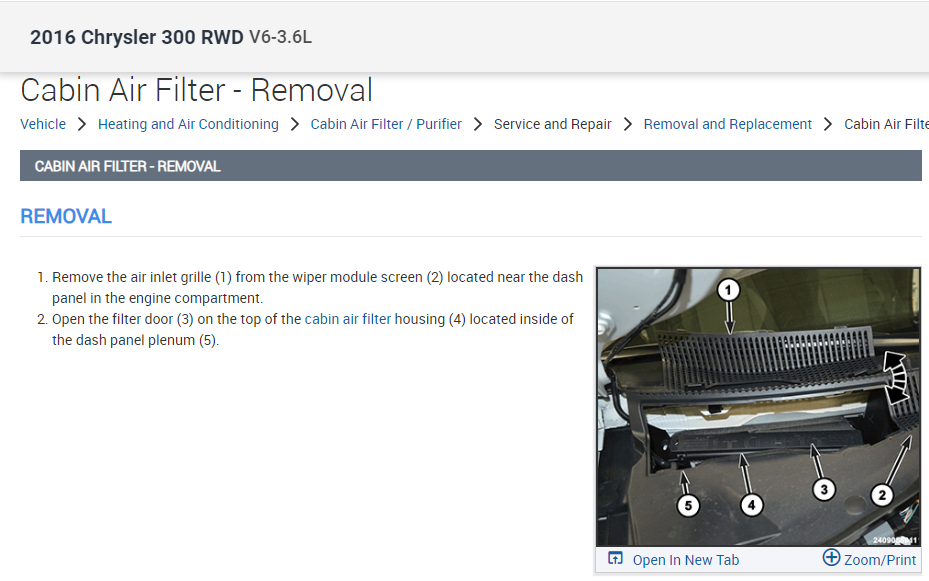Screen dimensions: 929x581
Task: Open Cabin Air Filter / Purifier breadcrumb
Action: click(x=386, y=124)
